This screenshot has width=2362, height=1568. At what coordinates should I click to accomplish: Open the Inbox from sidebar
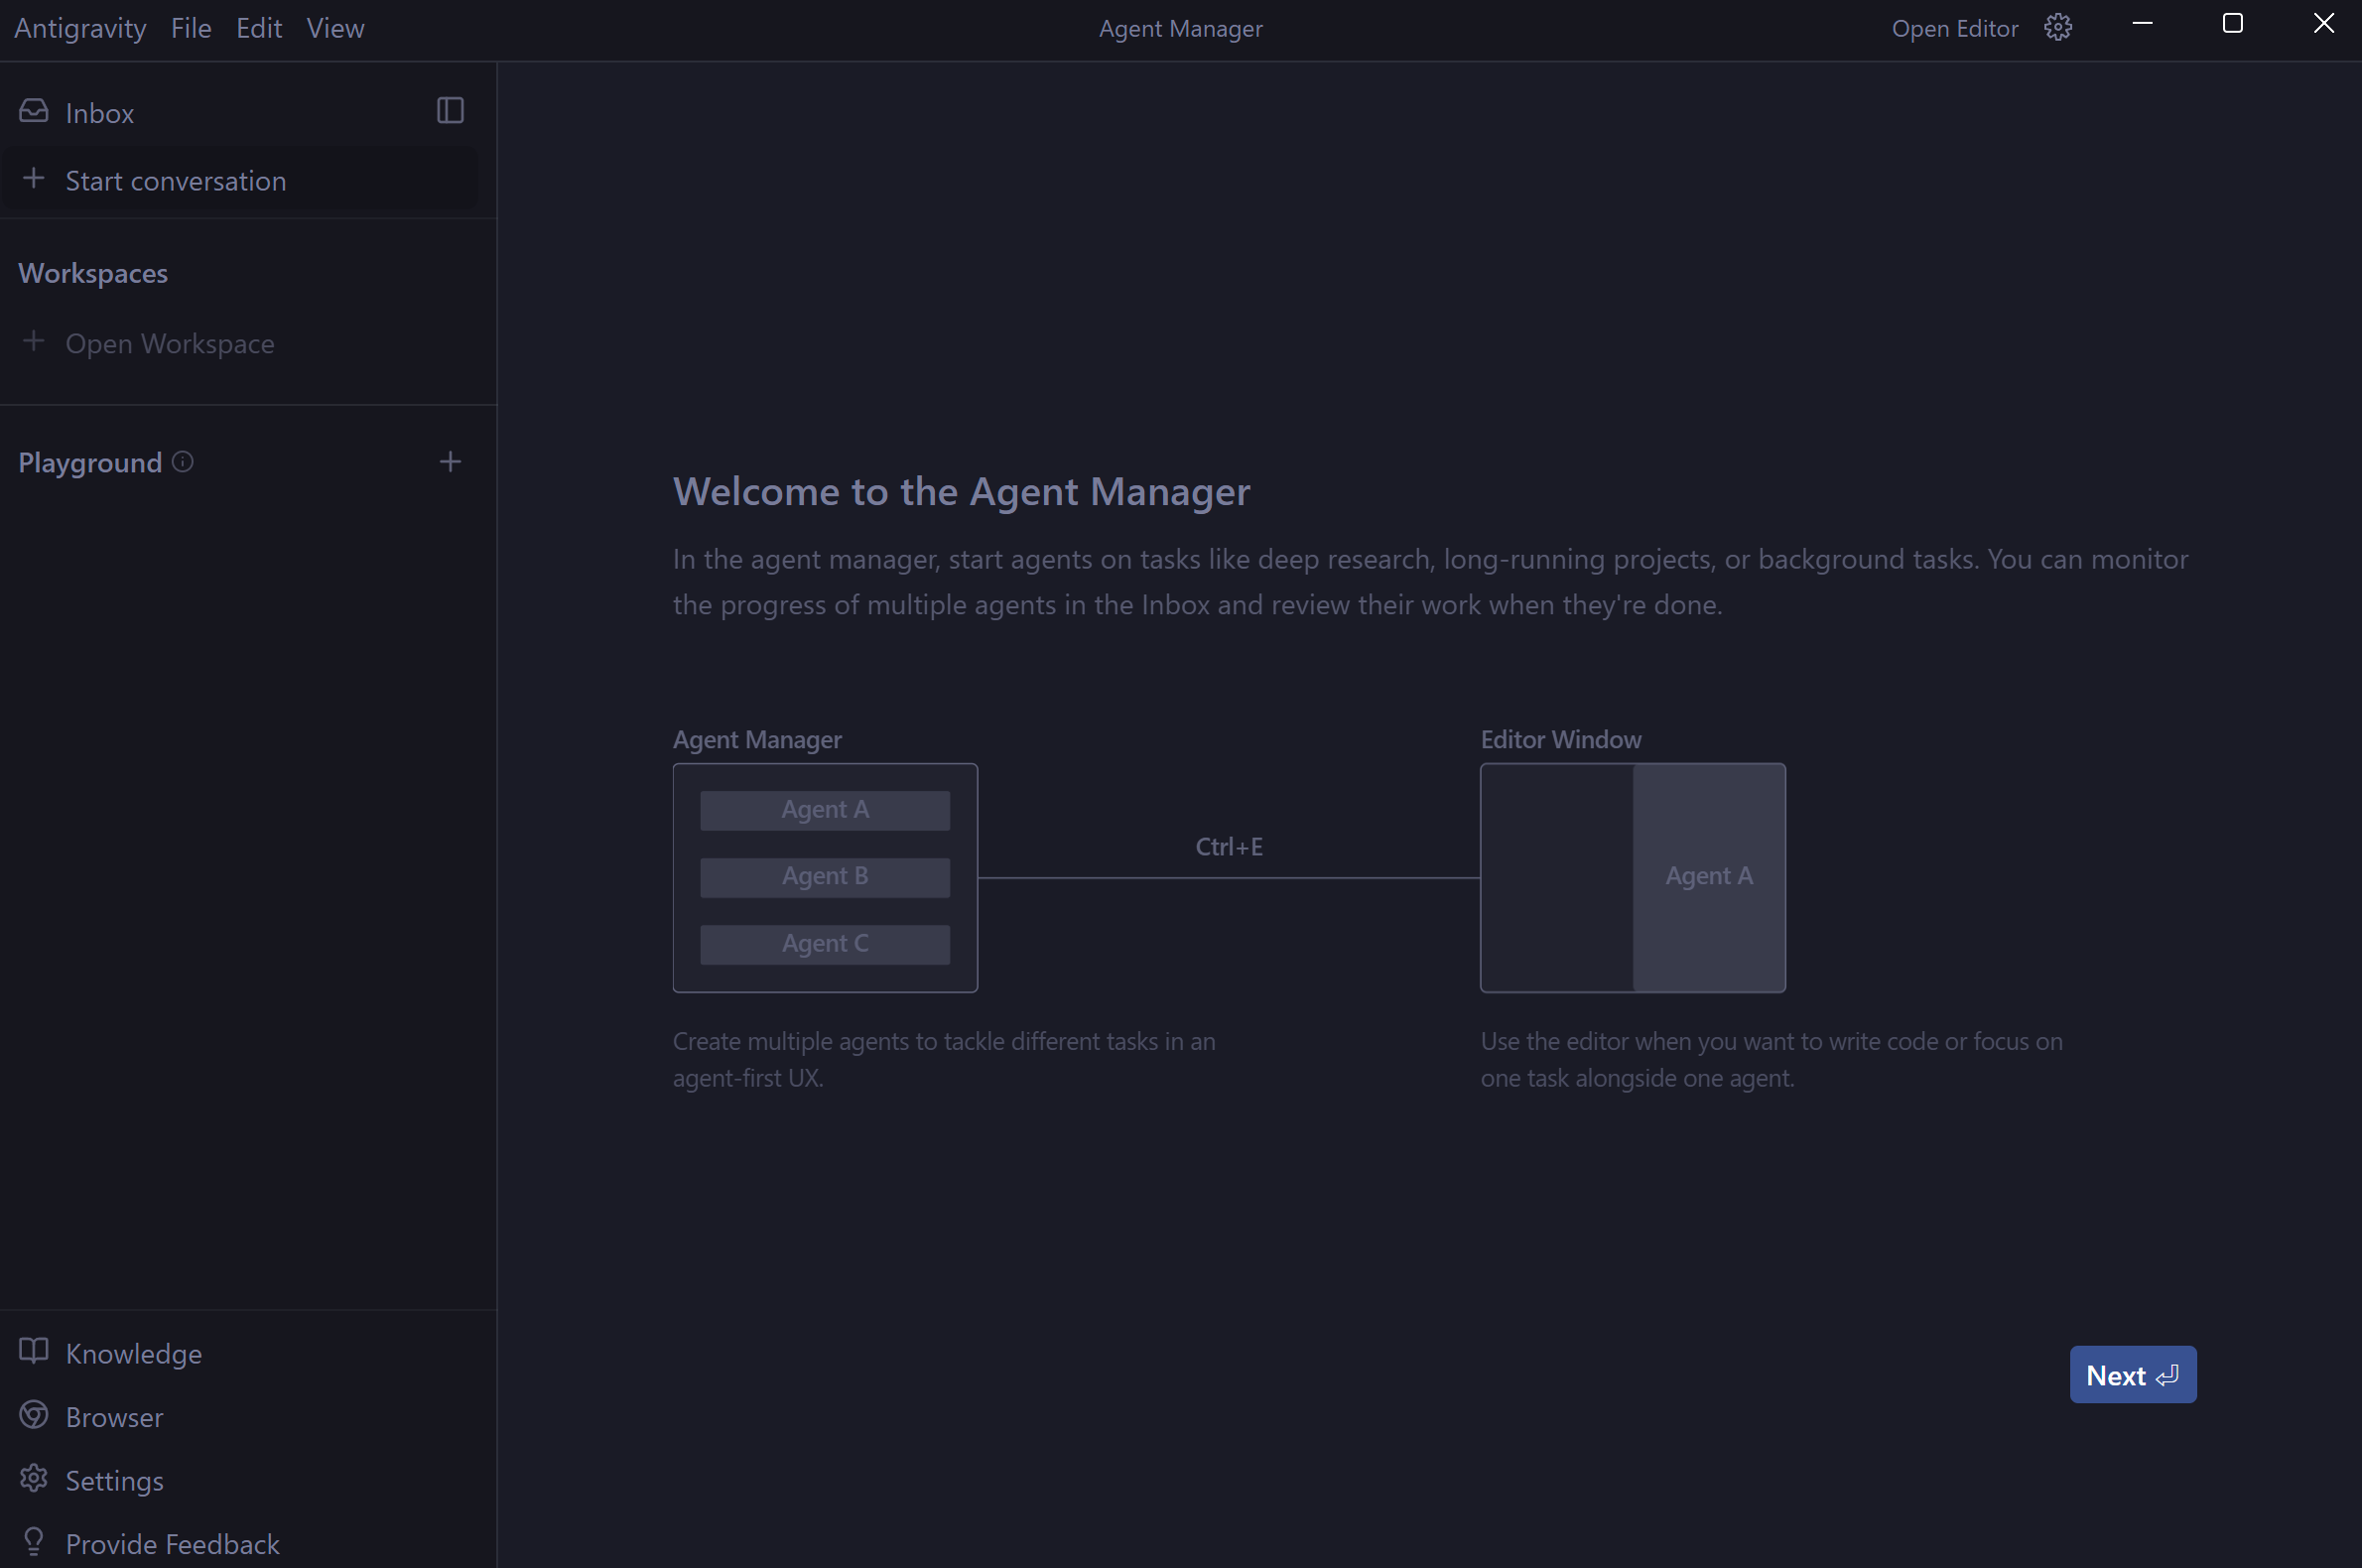pos(98,113)
